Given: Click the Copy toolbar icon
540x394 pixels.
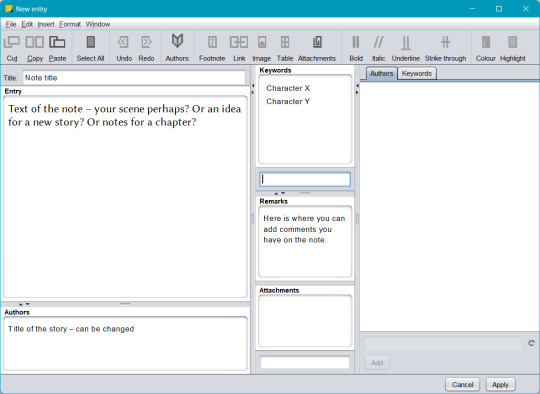Looking at the screenshot, I should pos(34,48).
